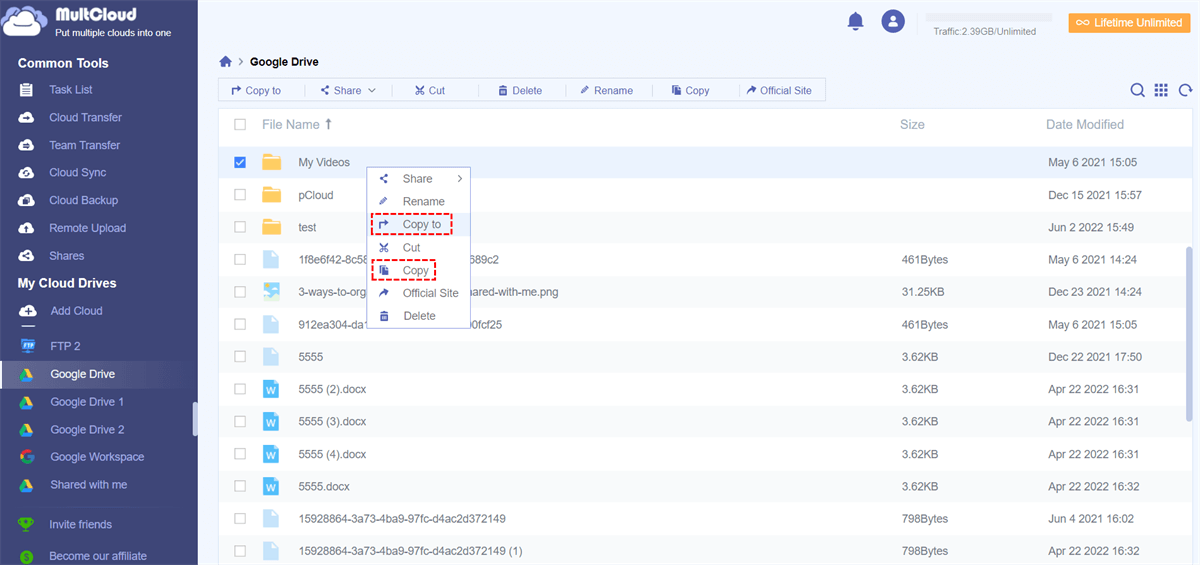The width and height of the screenshot is (1200, 565).
Task: Go to home breadcrumb icon
Action: pyautogui.click(x=226, y=62)
